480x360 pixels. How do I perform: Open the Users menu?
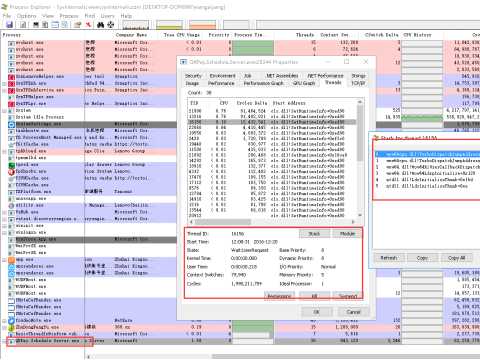pos(107,16)
